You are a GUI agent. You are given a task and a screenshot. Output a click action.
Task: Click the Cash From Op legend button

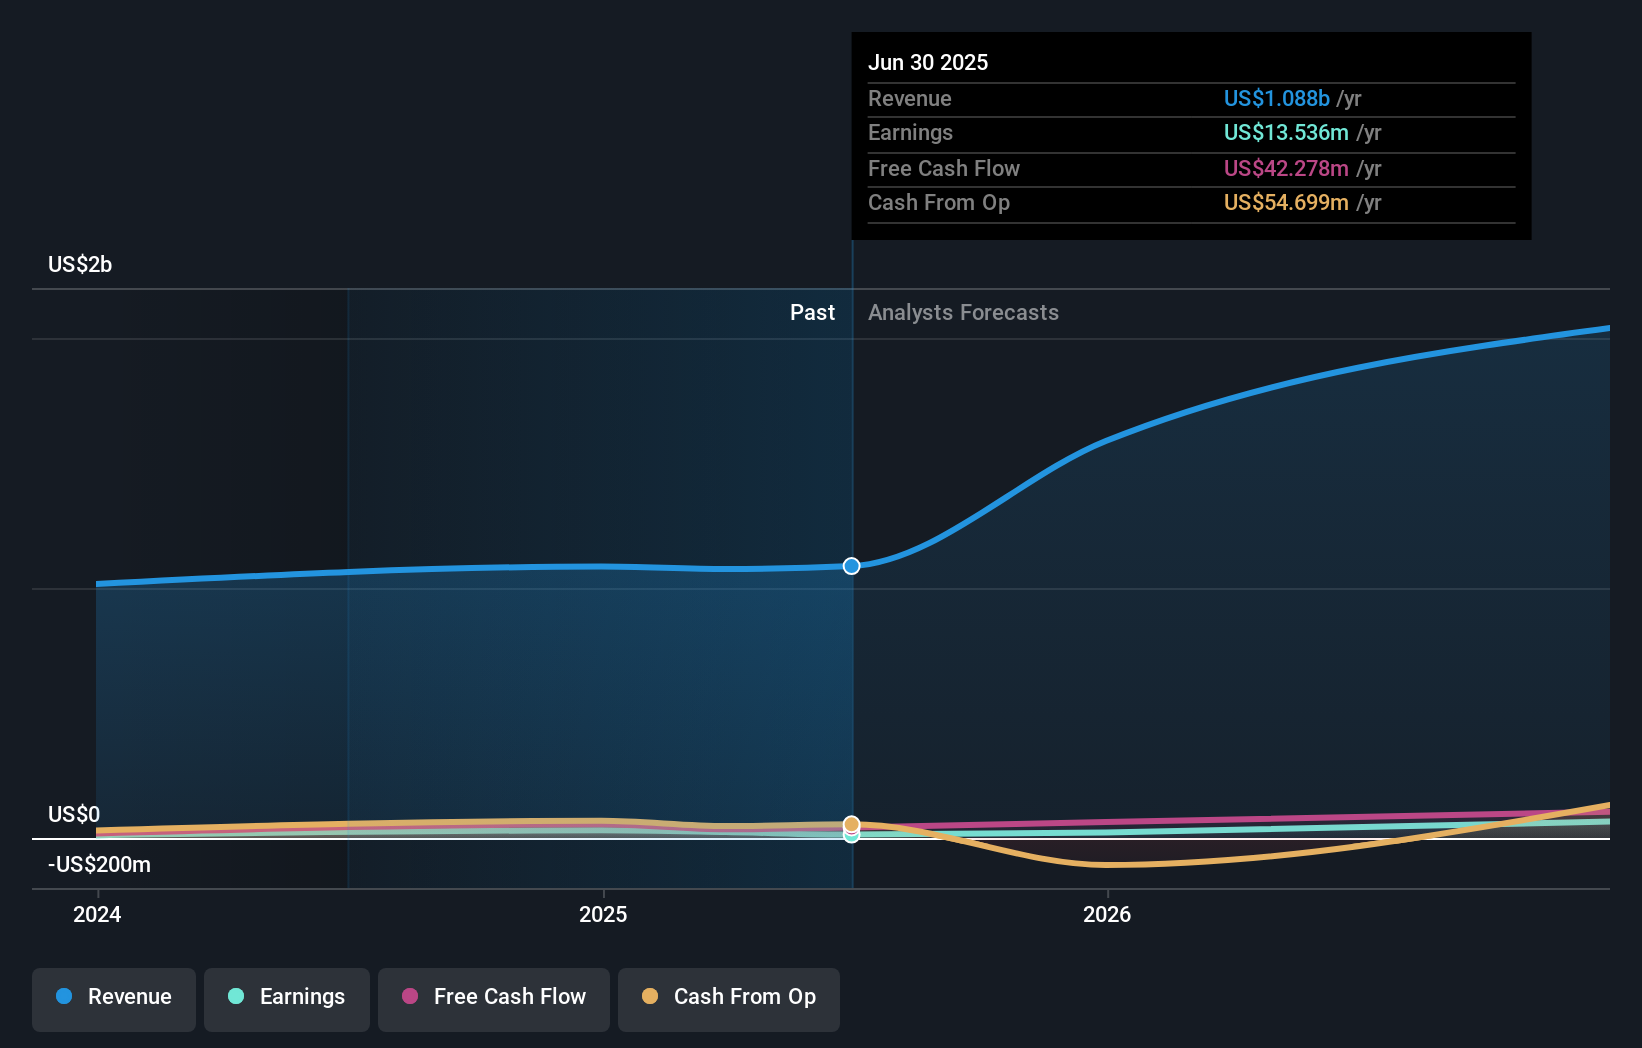coord(728,999)
